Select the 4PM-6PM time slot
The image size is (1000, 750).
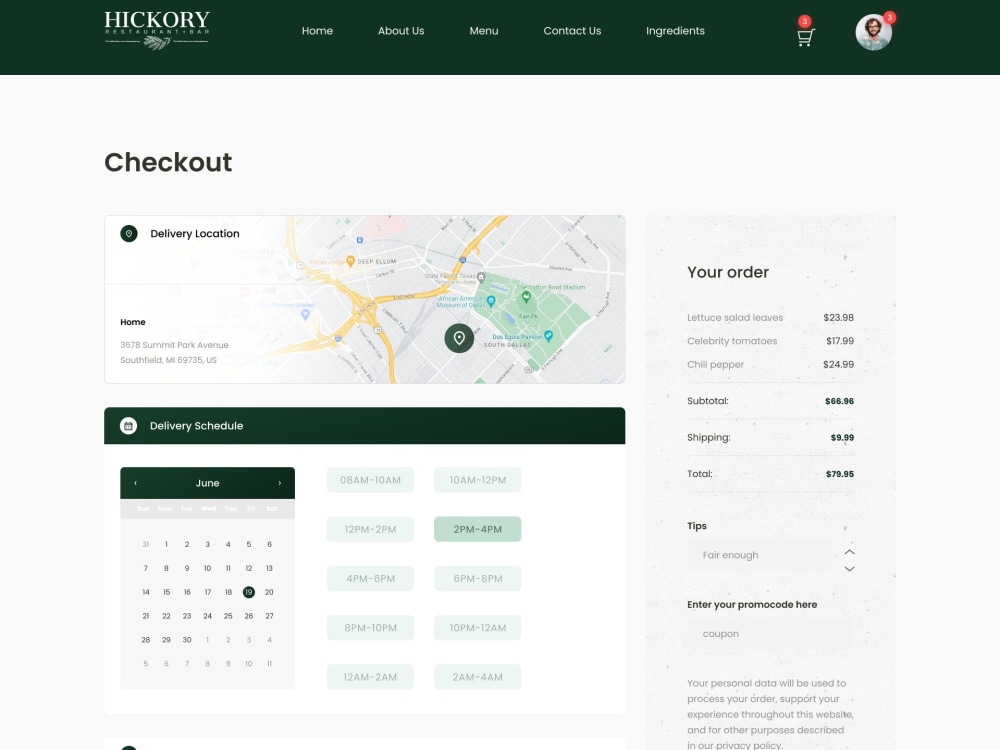pos(371,578)
